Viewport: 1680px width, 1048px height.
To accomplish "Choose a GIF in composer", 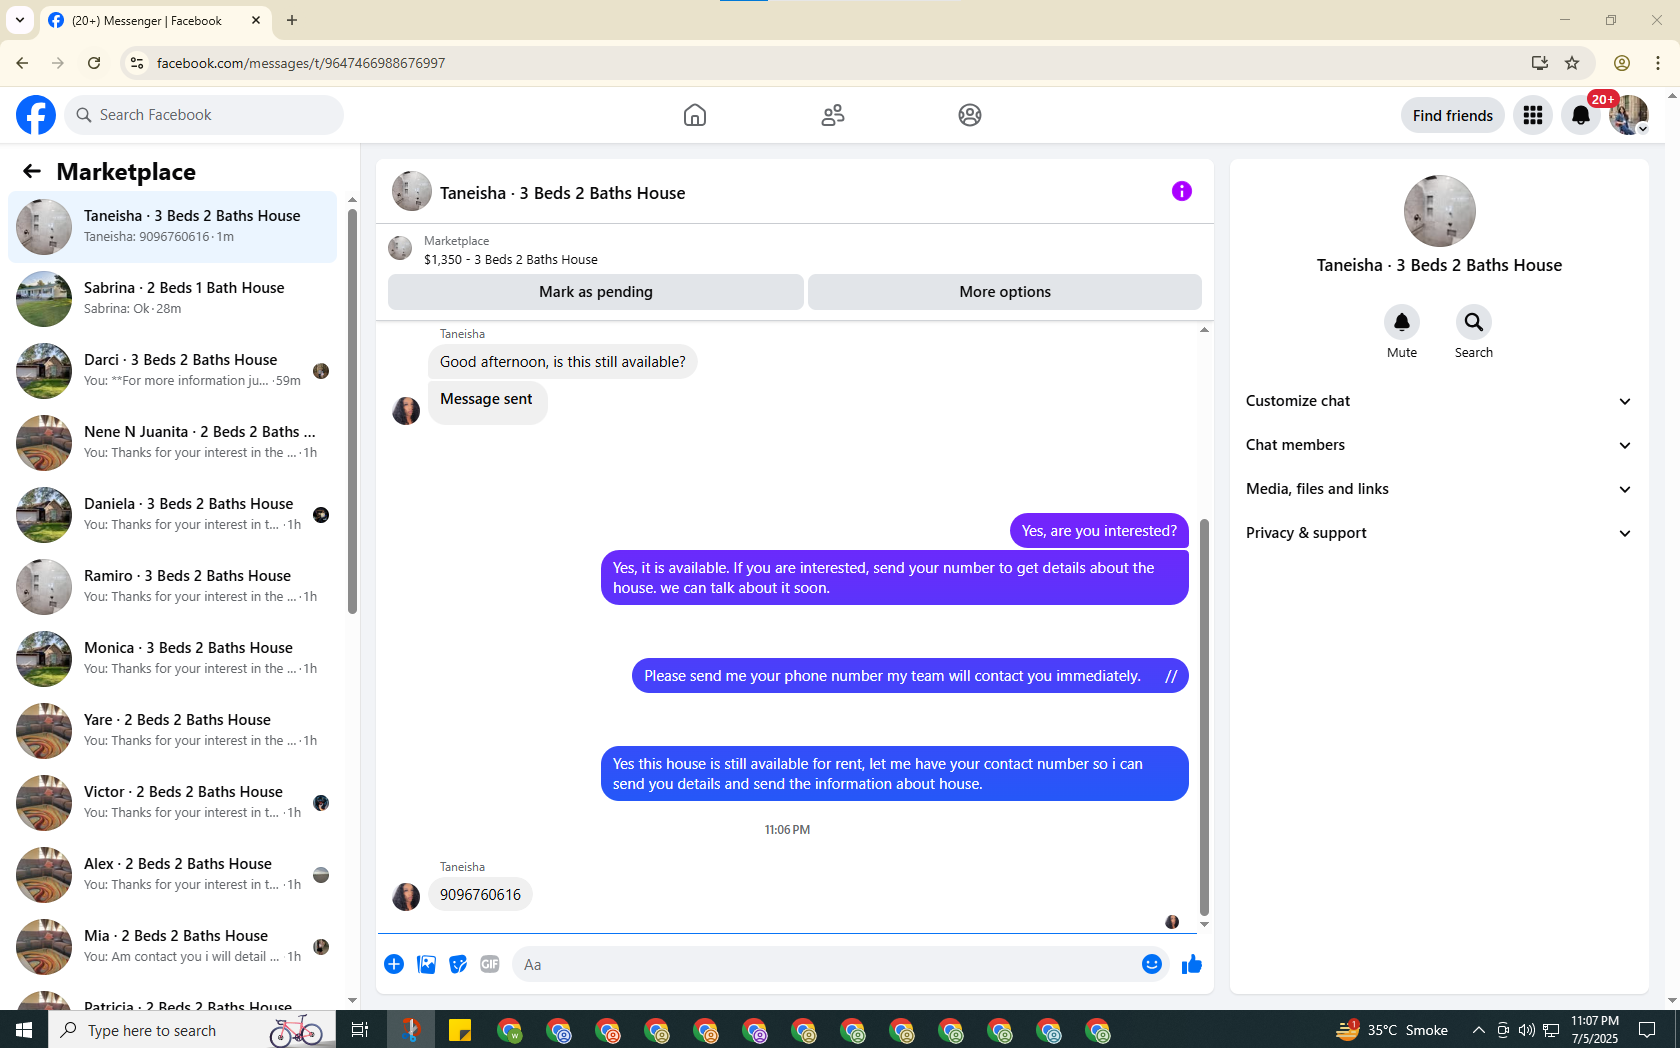I will [x=490, y=964].
